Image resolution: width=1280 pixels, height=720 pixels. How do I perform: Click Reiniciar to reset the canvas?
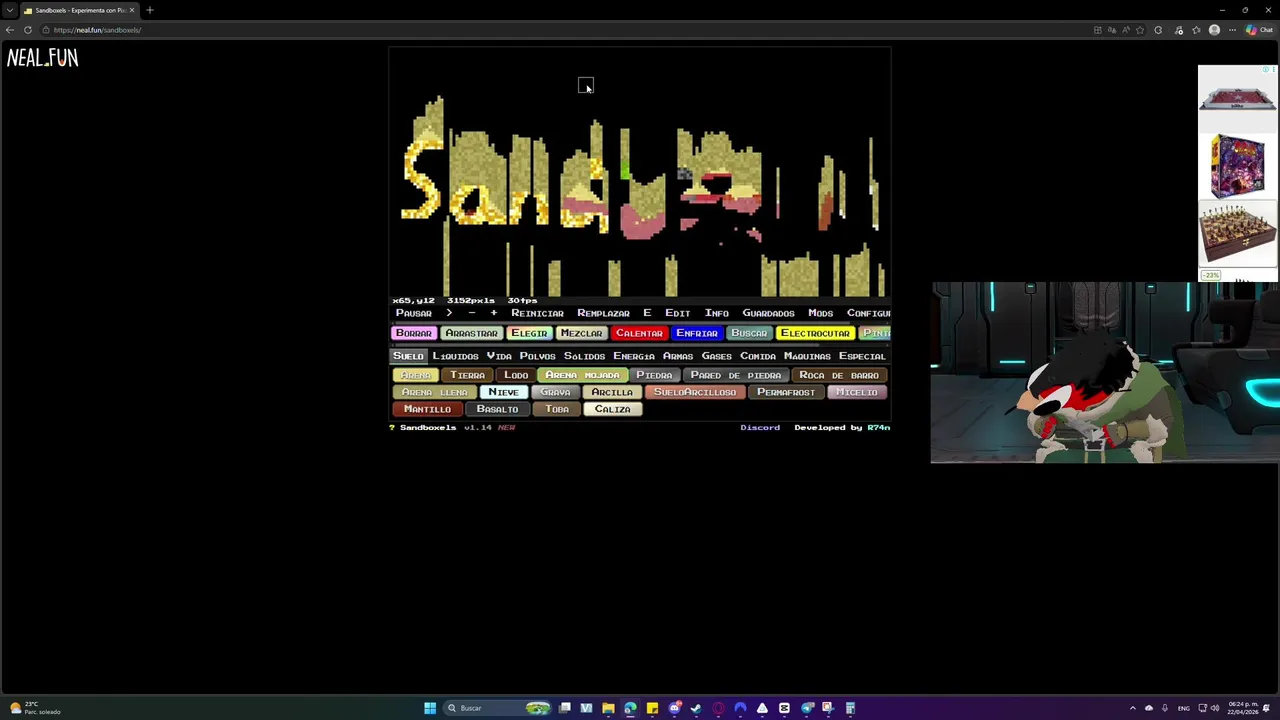537,313
